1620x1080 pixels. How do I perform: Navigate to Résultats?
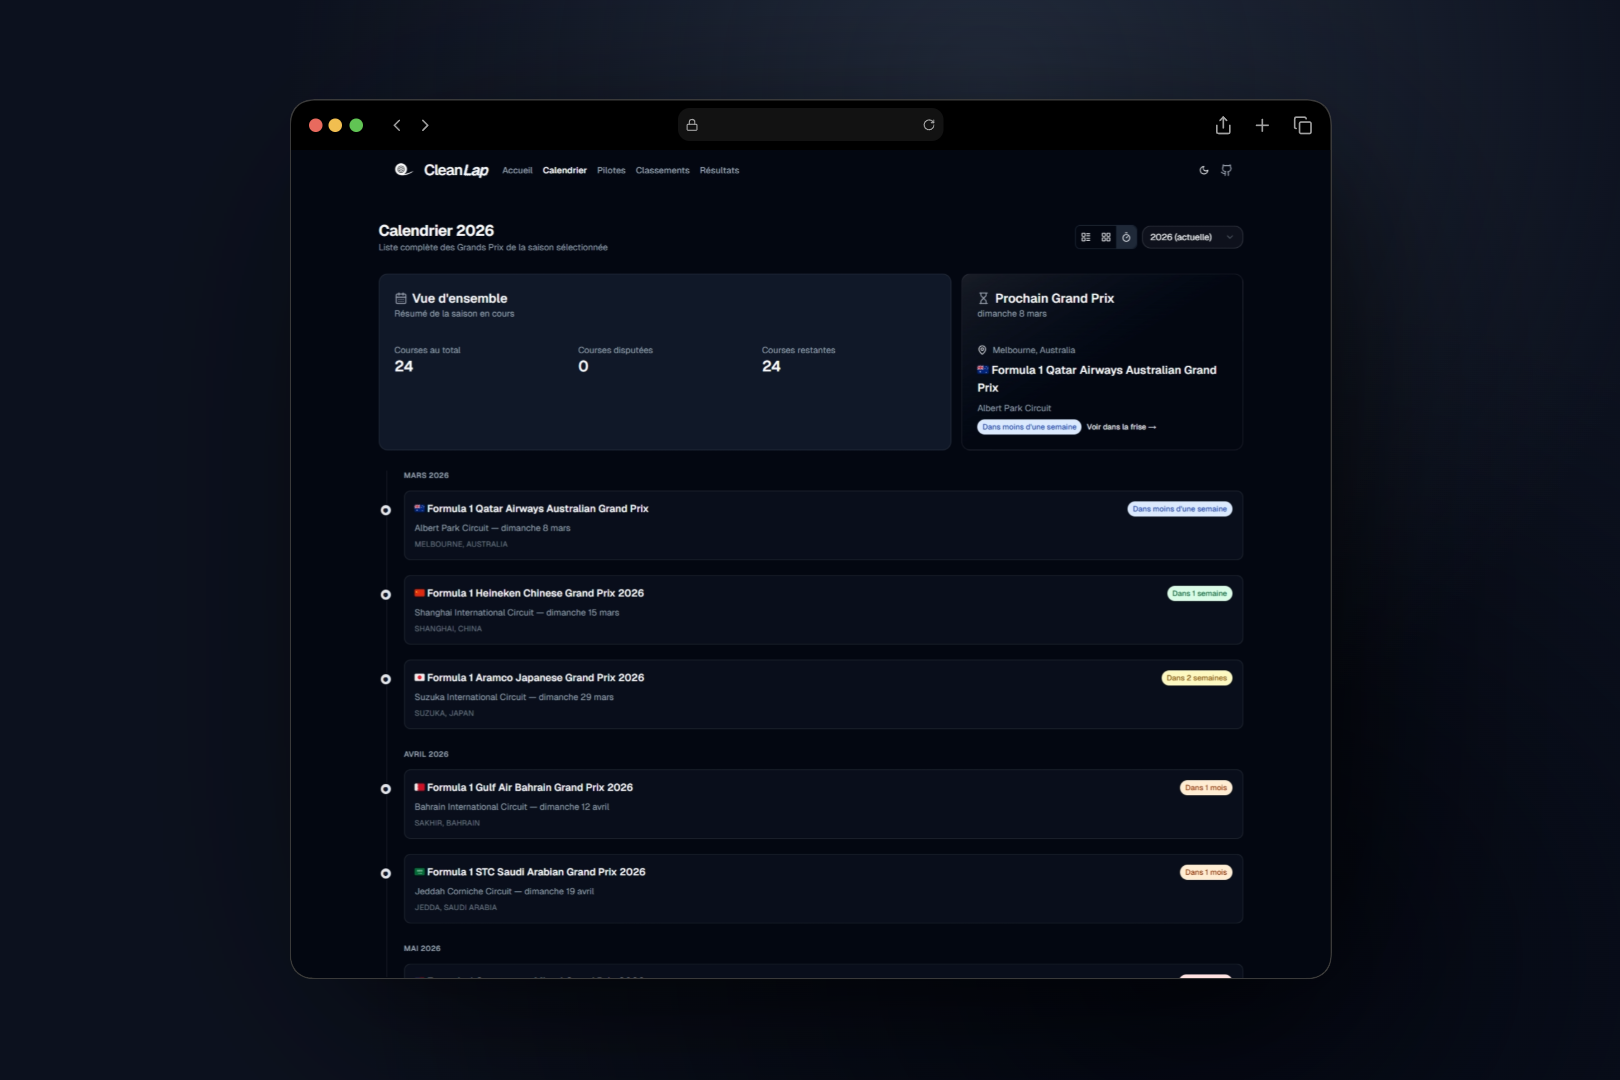pyautogui.click(x=719, y=170)
